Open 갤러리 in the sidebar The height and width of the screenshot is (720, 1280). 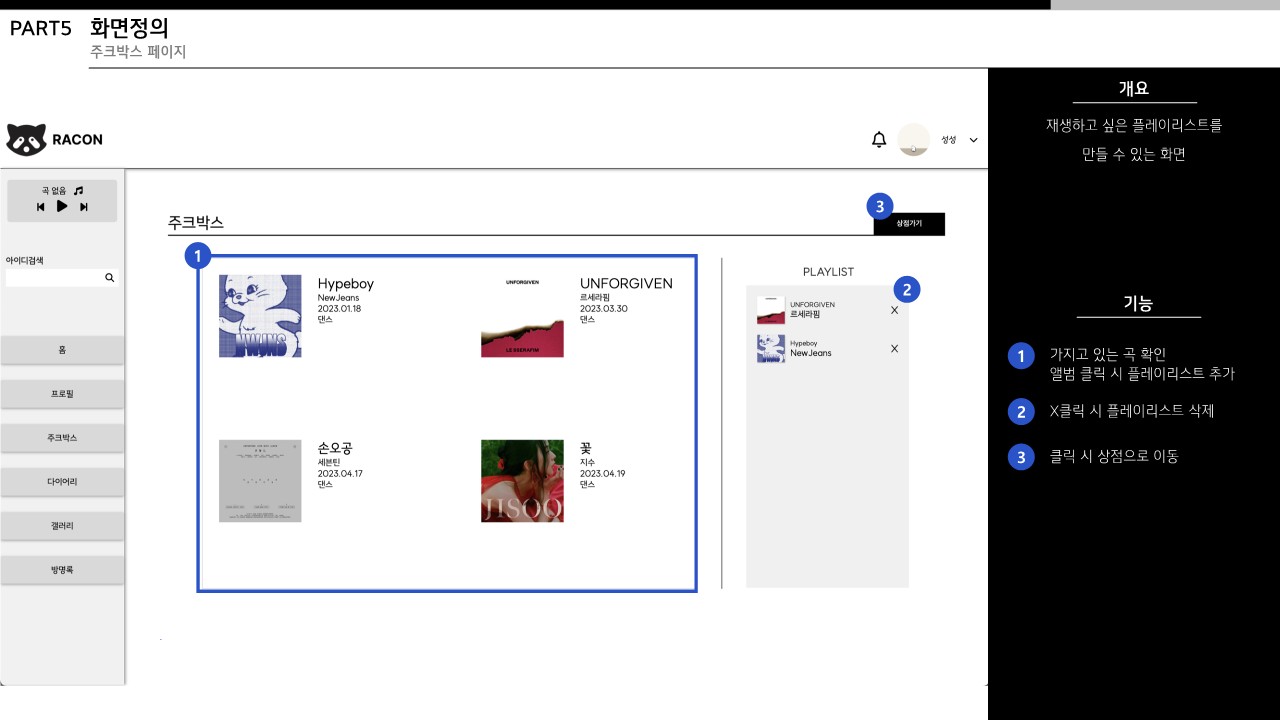(x=62, y=526)
